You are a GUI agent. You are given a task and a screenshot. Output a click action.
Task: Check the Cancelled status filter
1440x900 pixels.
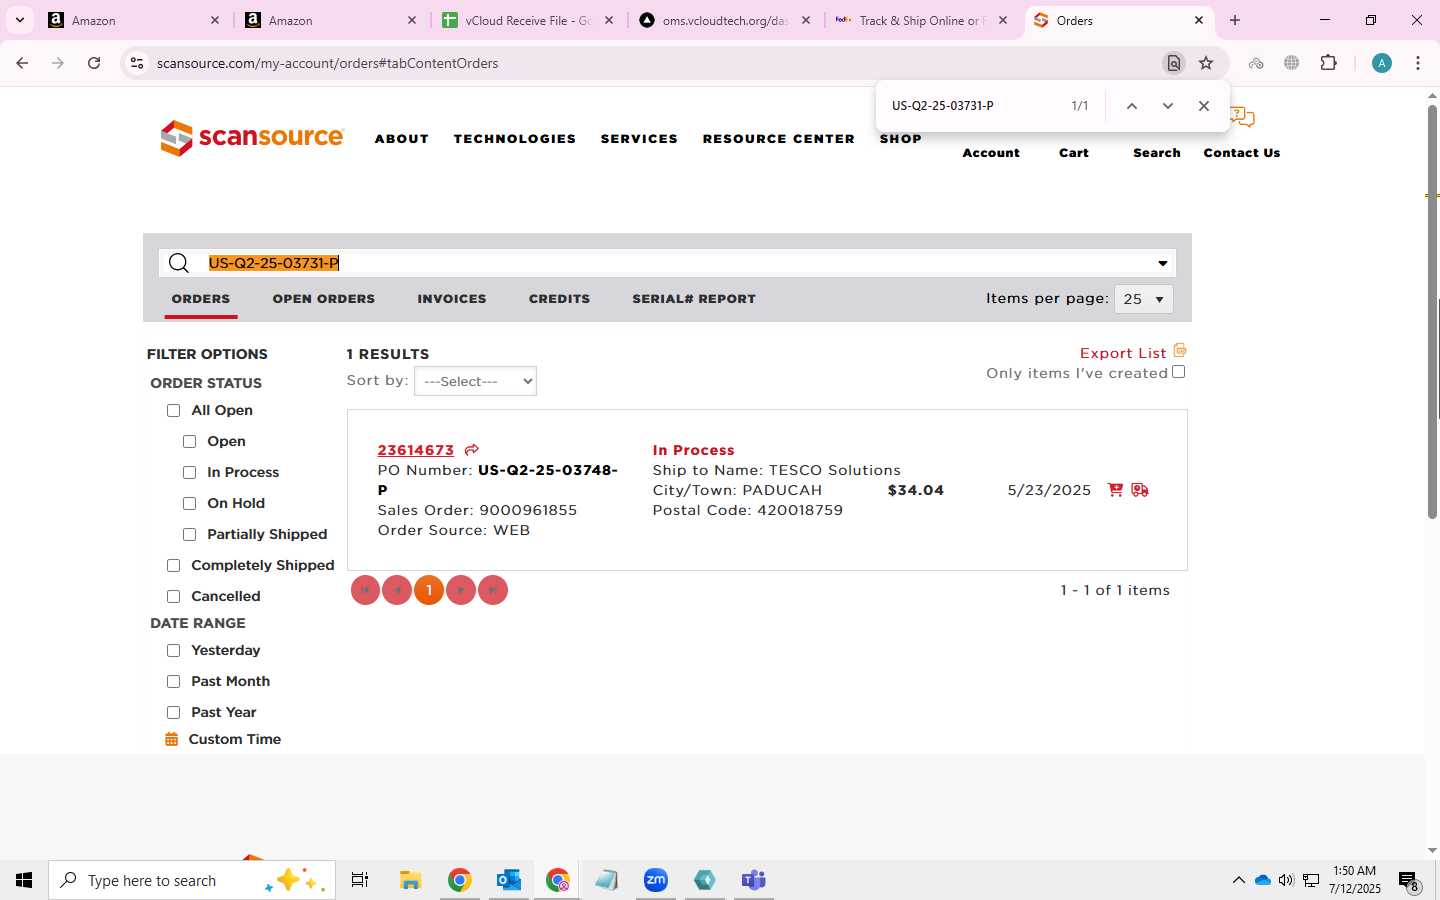pos(173,597)
